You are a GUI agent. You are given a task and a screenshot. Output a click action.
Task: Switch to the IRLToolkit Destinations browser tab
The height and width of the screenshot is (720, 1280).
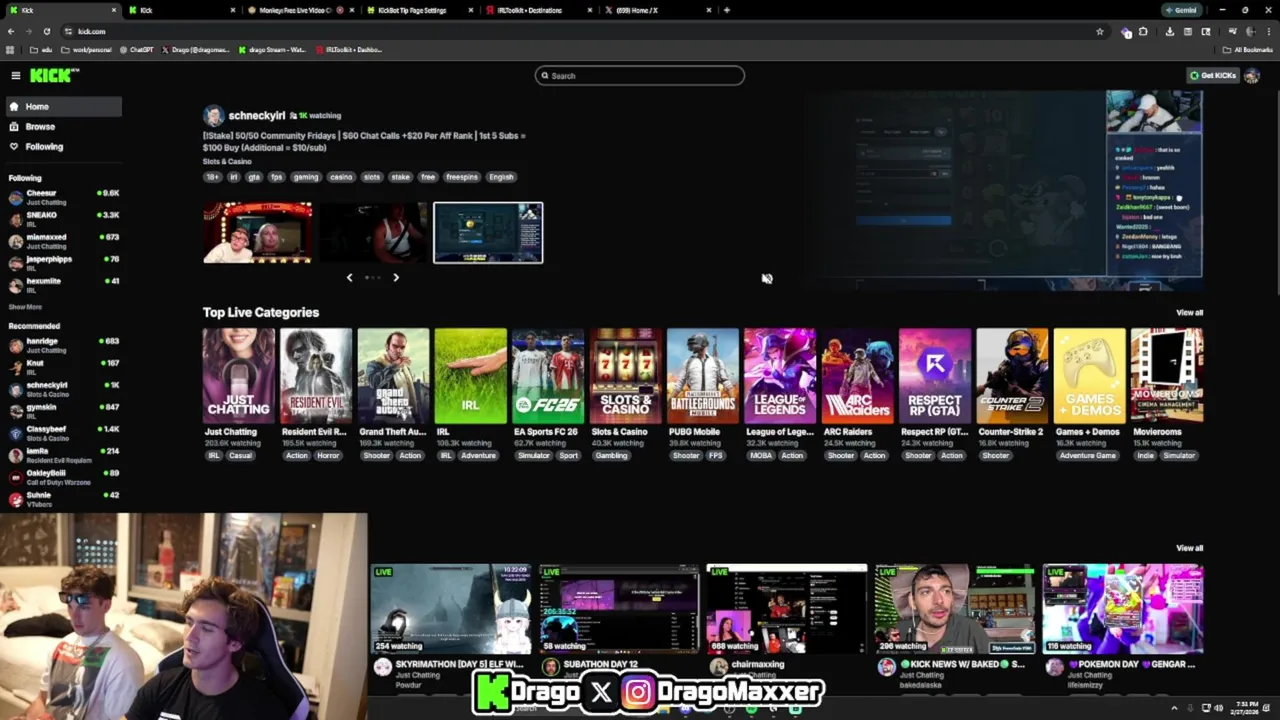(538, 10)
